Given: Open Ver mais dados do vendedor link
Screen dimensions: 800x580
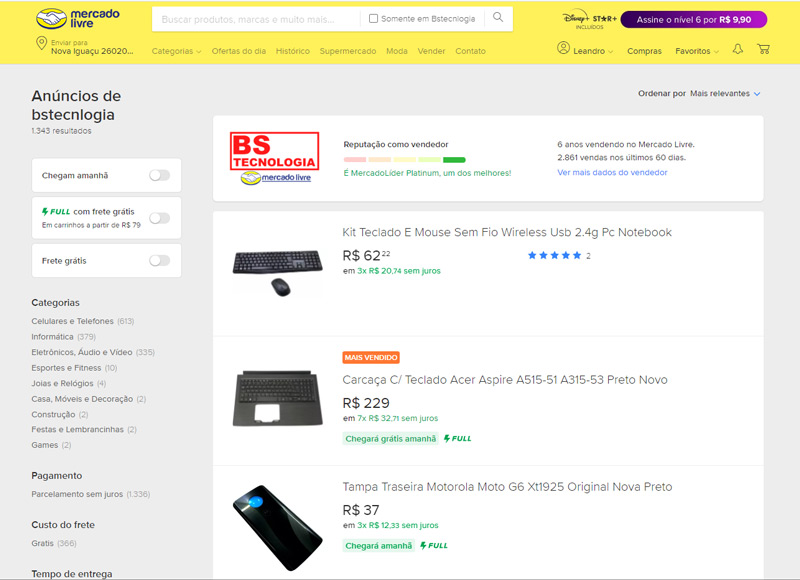Looking at the screenshot, I should click(612, 172).
